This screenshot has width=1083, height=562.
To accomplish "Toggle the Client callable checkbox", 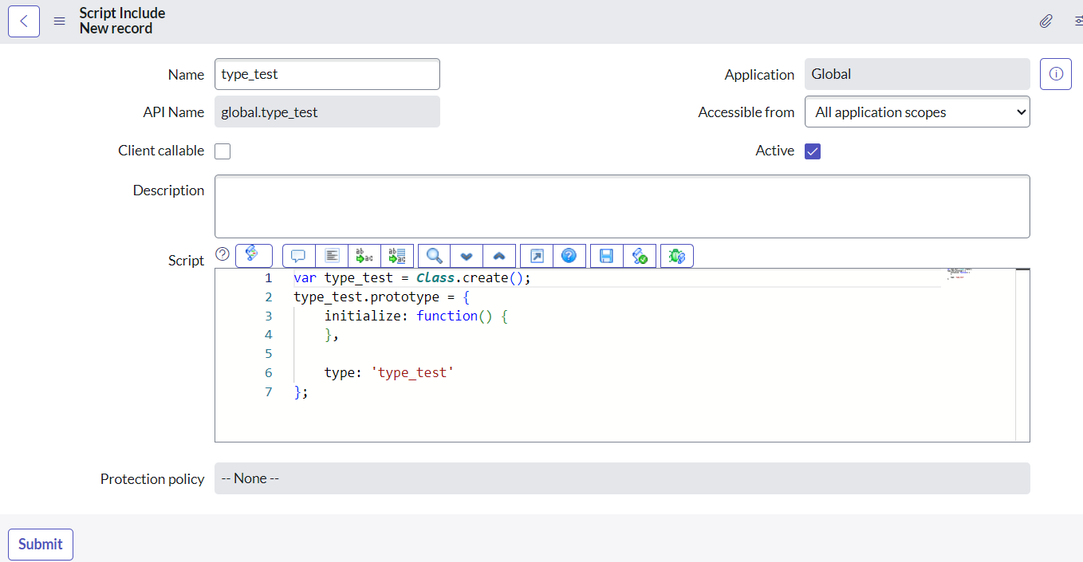I will click(x=222, y=151).
